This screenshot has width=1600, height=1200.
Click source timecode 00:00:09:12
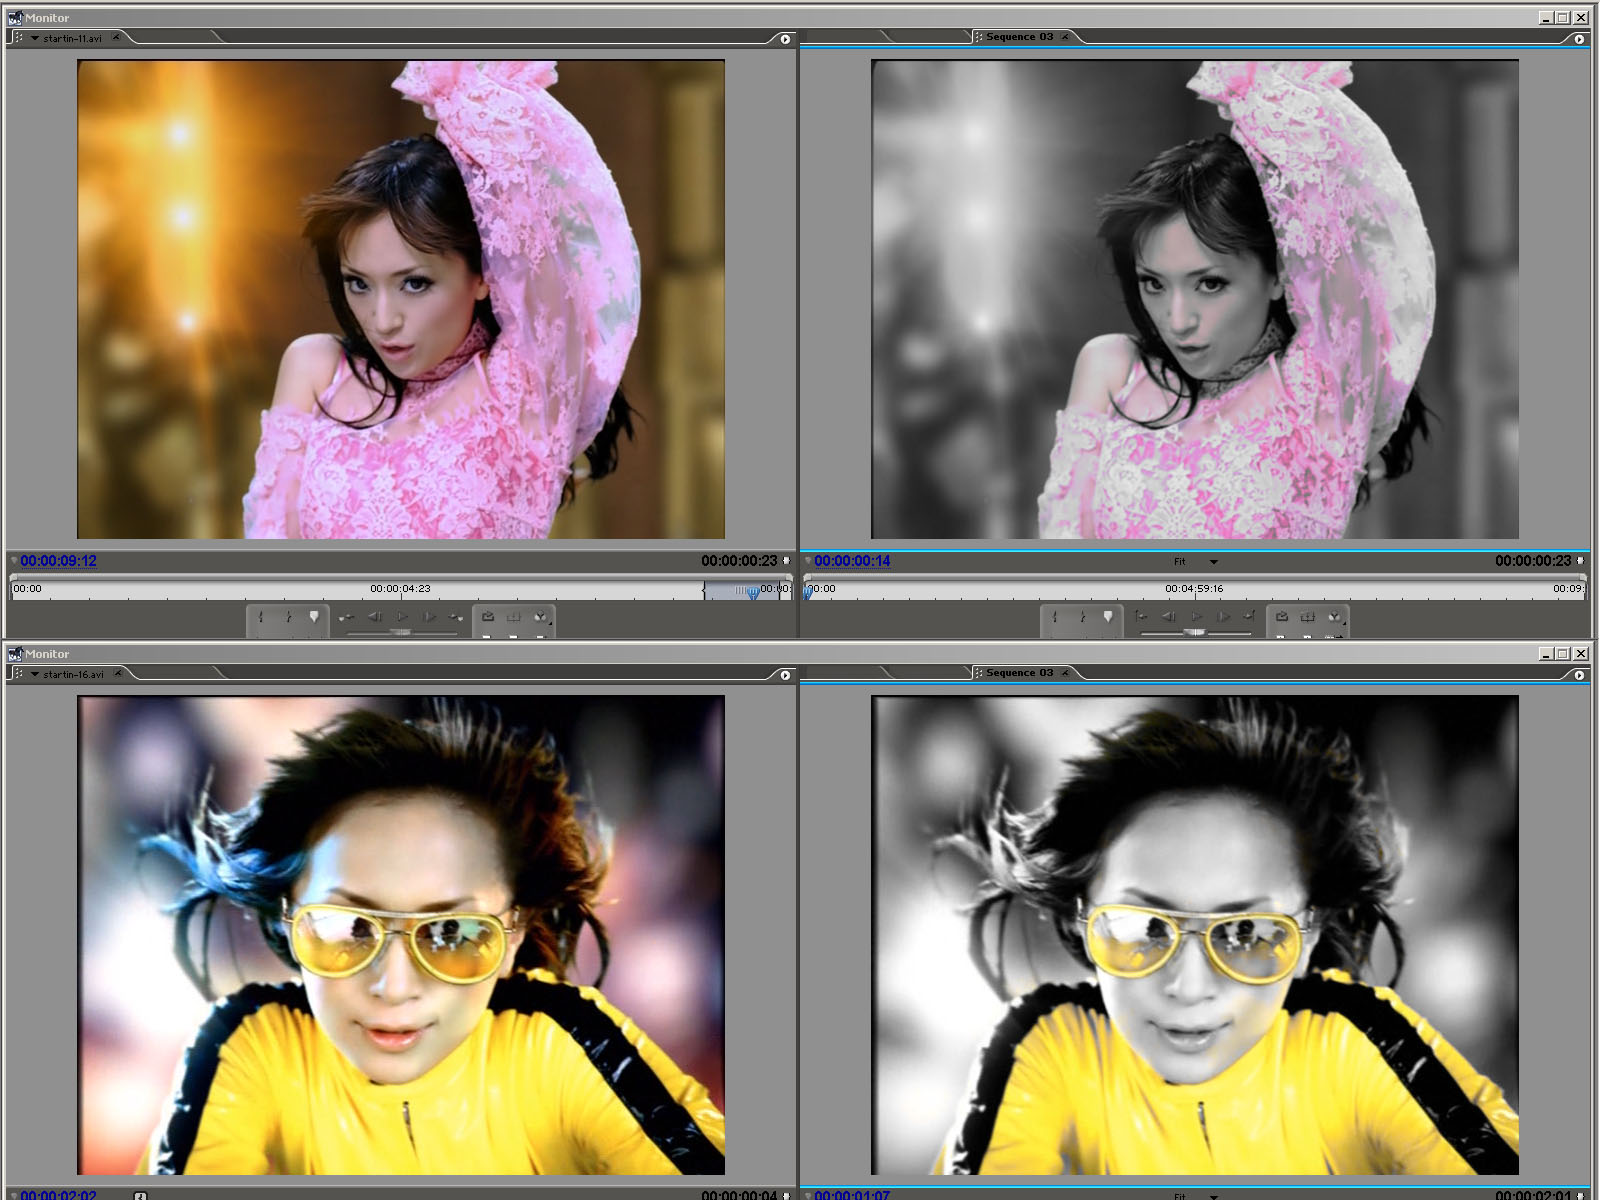[58, 561]
